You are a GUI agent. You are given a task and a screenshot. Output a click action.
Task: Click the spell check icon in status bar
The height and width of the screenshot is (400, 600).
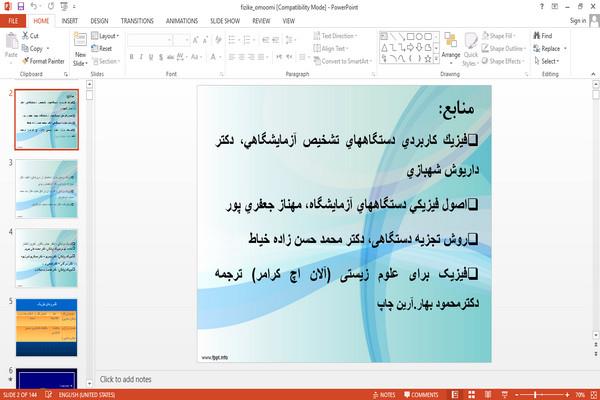[49, 395]
